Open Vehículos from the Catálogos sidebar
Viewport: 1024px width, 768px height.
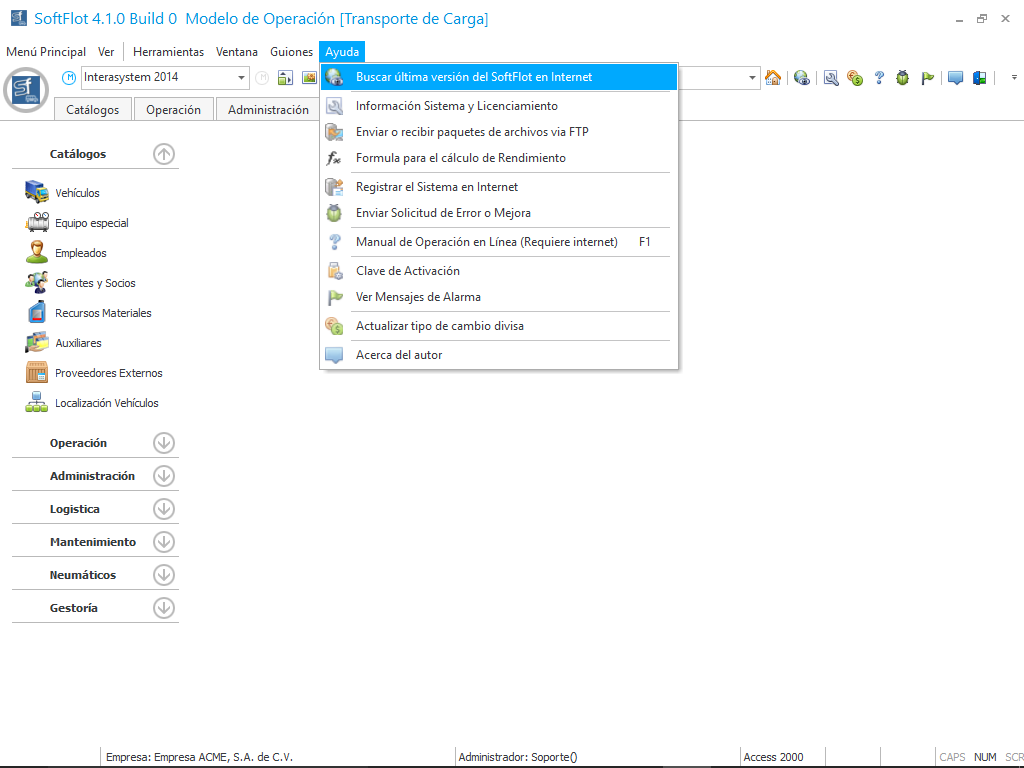pos(77,193)
